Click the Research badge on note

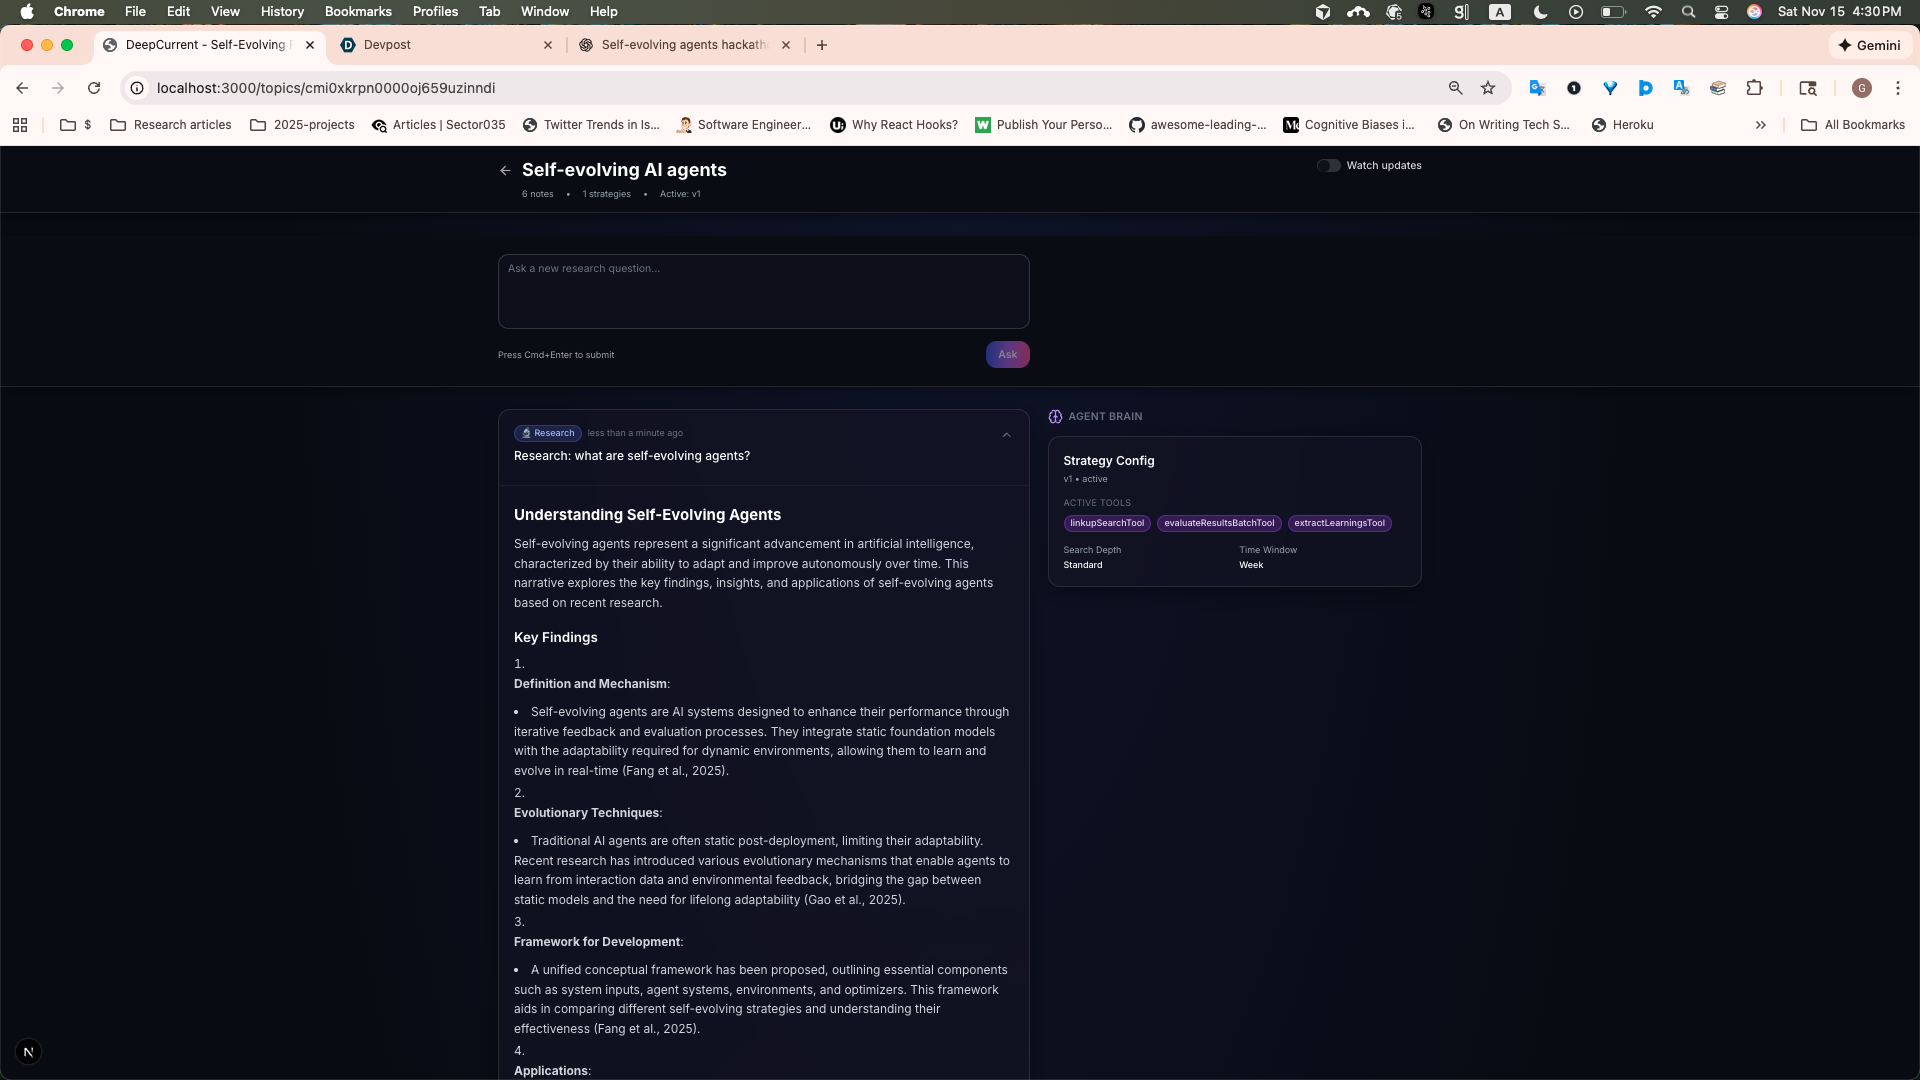point(547,433)
